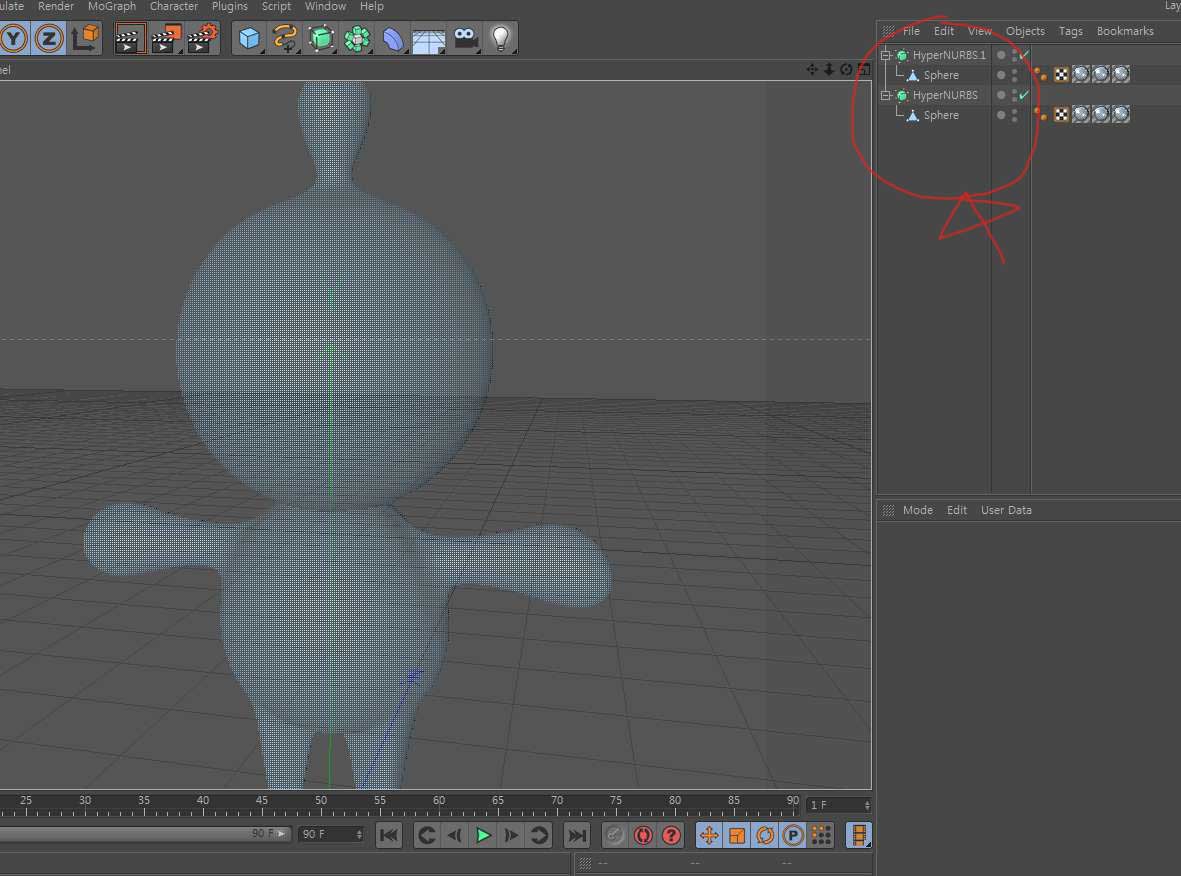Collapse the HyperNURBS.1 tree node

click(x=886, y=56)
